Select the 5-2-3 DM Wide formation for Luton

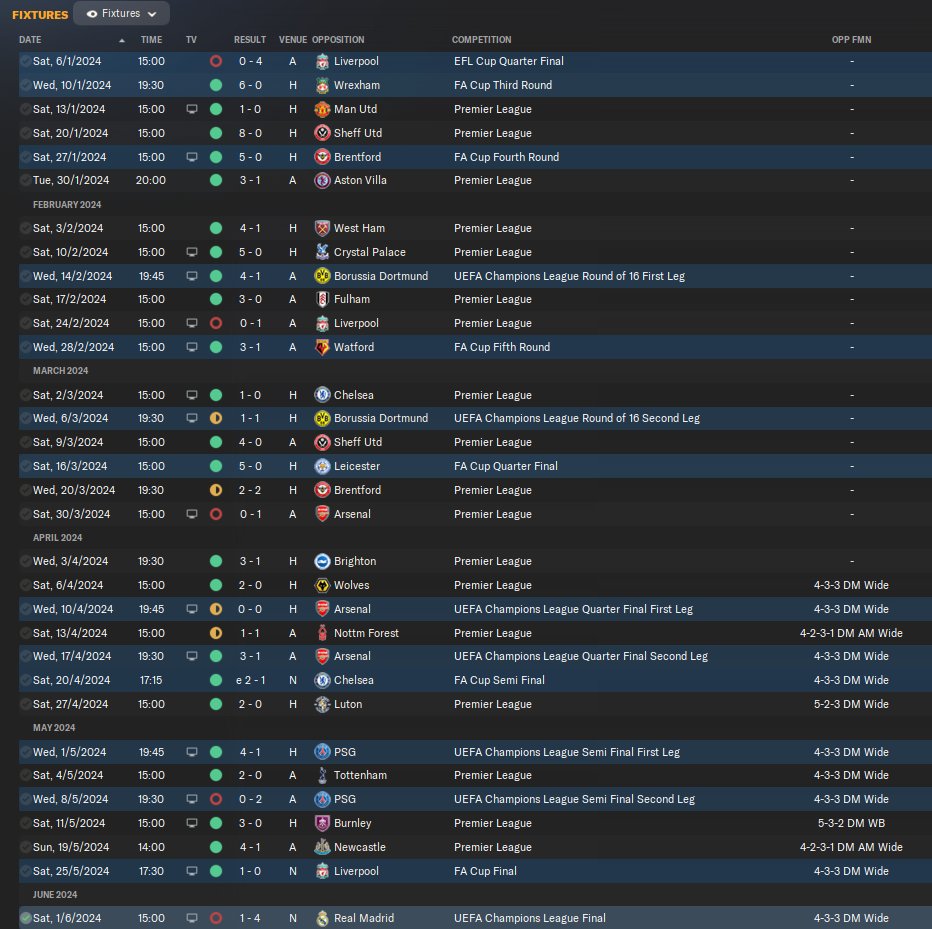click(x=851, y=704)
